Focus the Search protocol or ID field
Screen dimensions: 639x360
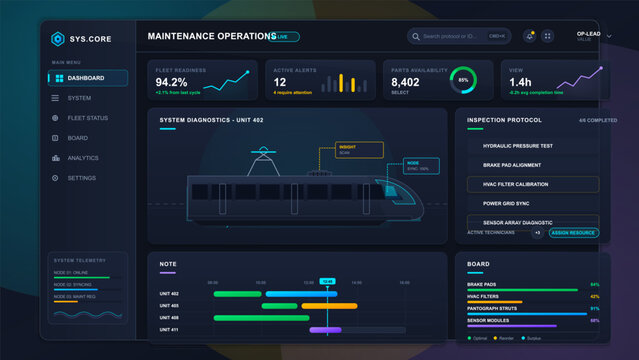pos(459,36)
